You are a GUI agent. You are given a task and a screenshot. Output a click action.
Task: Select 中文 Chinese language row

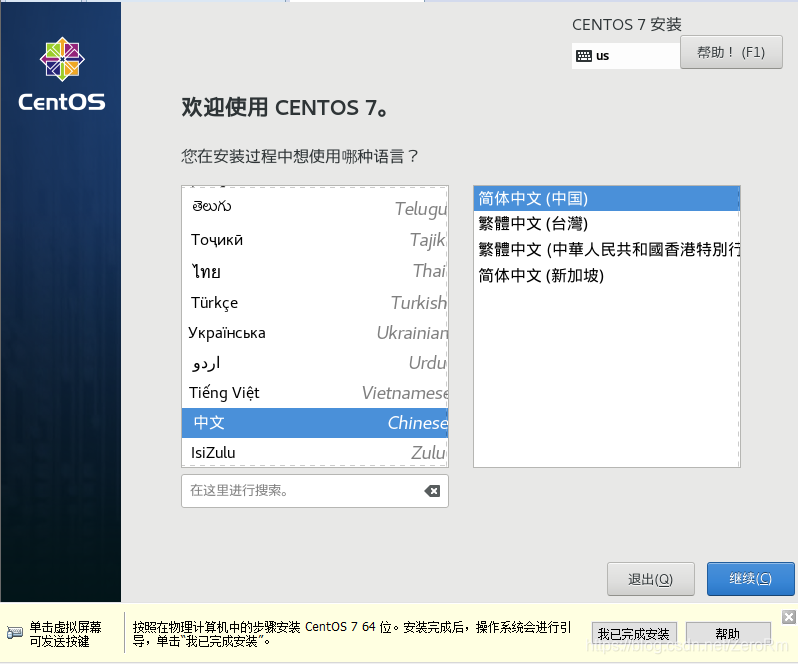click(315, 423)
